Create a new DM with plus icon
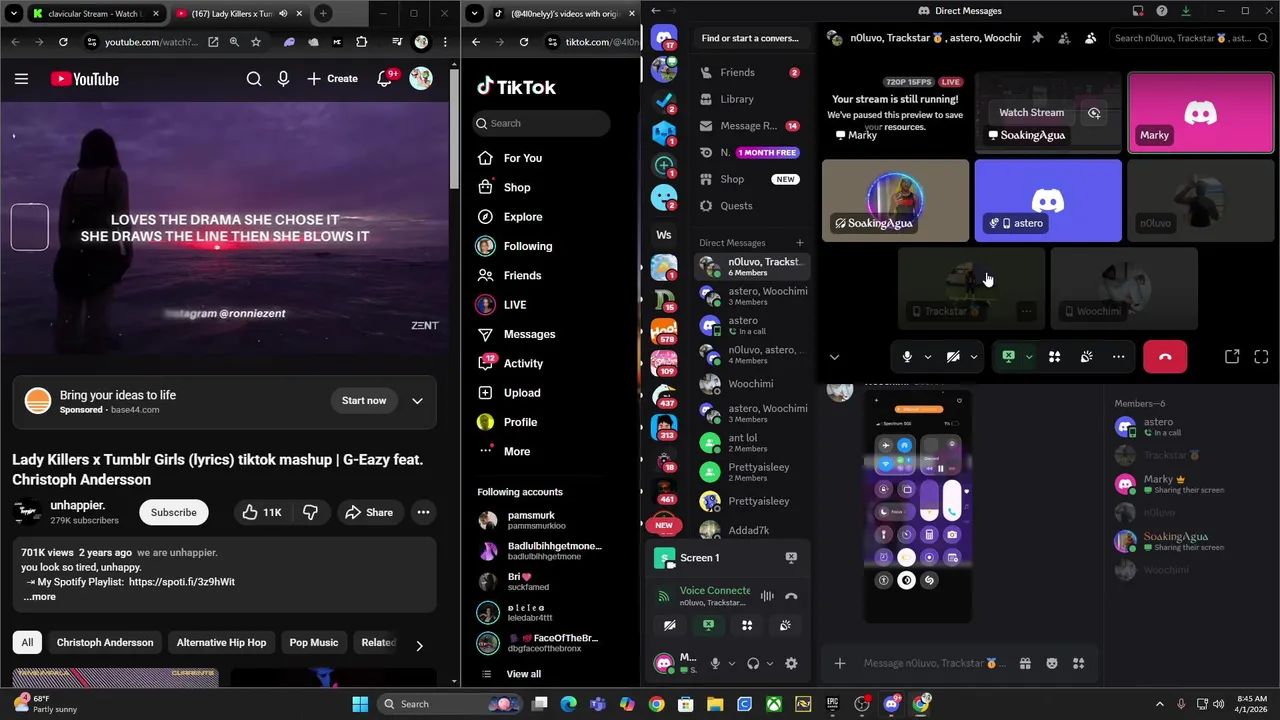The height and width of the screenshot is (720, 1280). click(799, 242)
